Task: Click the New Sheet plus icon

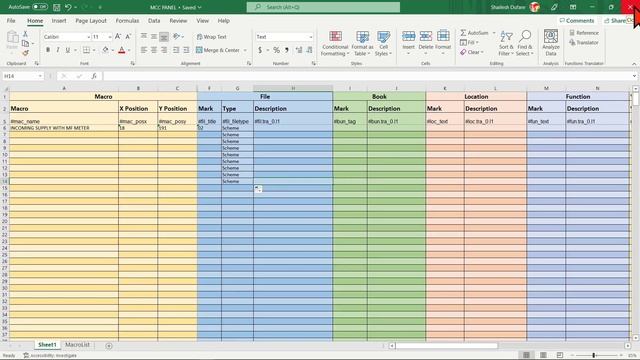Action: click(x=109, y=346)
